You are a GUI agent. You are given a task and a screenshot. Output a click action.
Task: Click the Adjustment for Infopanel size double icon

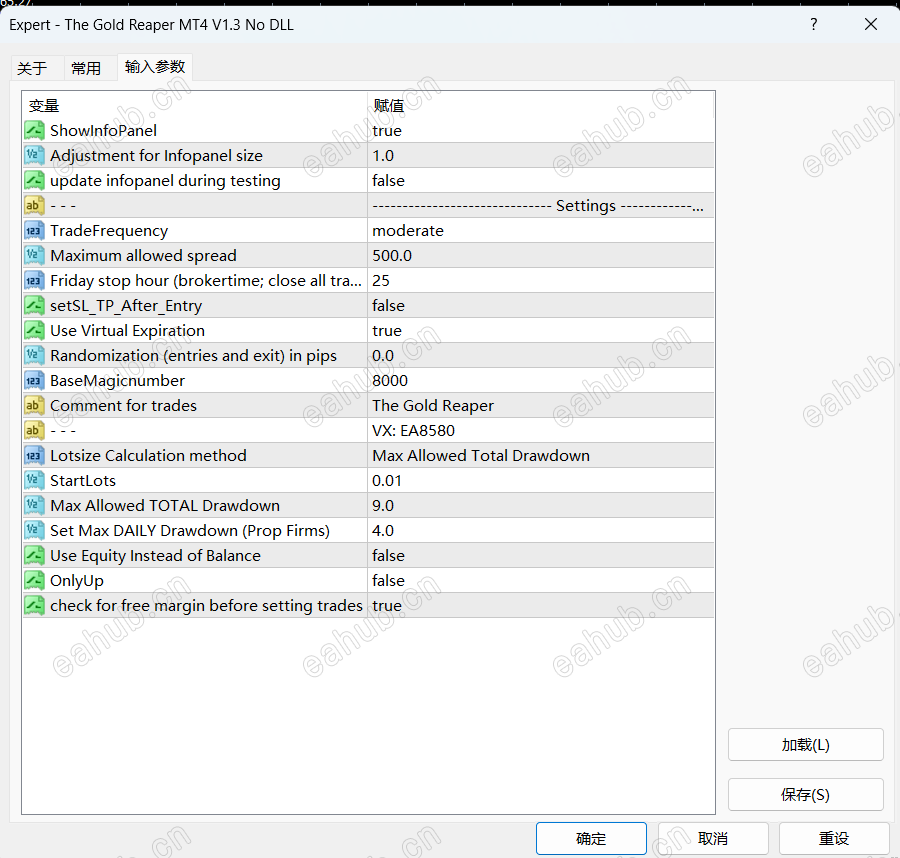[x=34, y=156]
